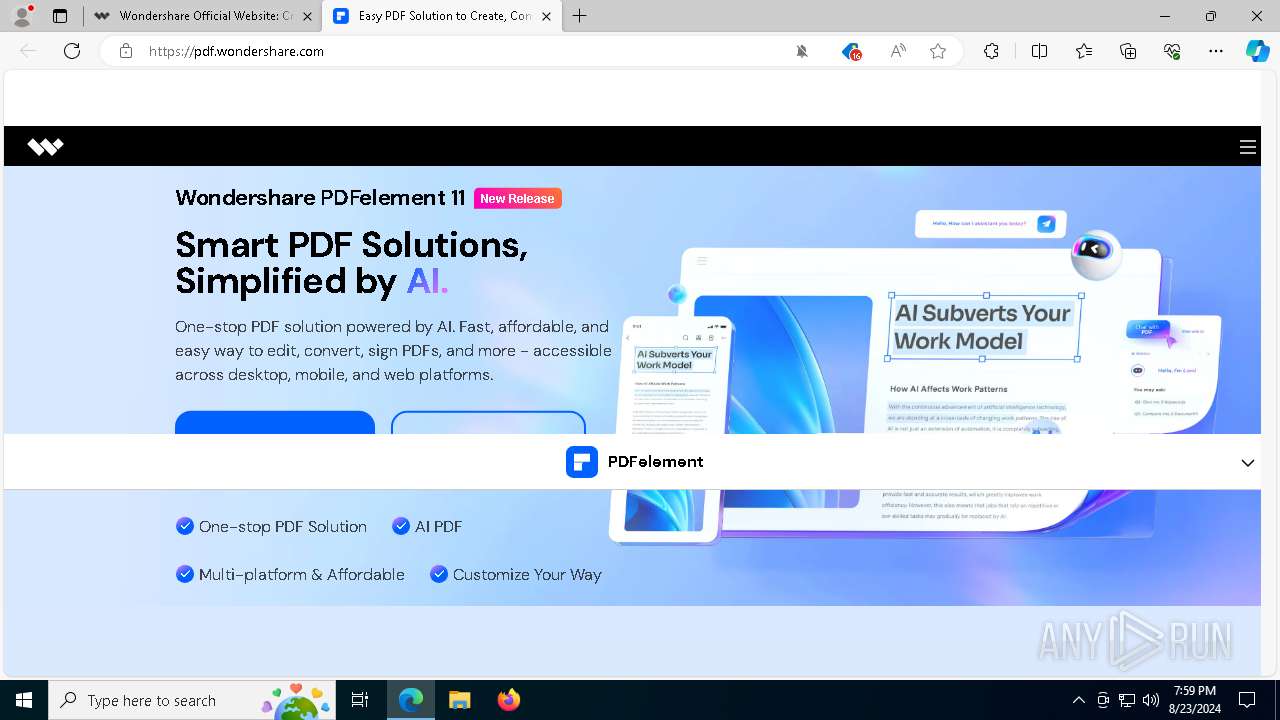View site information lock icon
This screenshot has height=720, width=1280.
coord(126,51)
